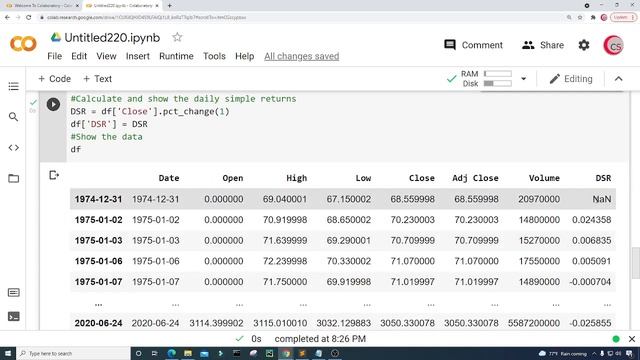The height and width of the screenshot is (360, 640).
Task: Open the command palette icon in sidebar
Action: [13, 293]
